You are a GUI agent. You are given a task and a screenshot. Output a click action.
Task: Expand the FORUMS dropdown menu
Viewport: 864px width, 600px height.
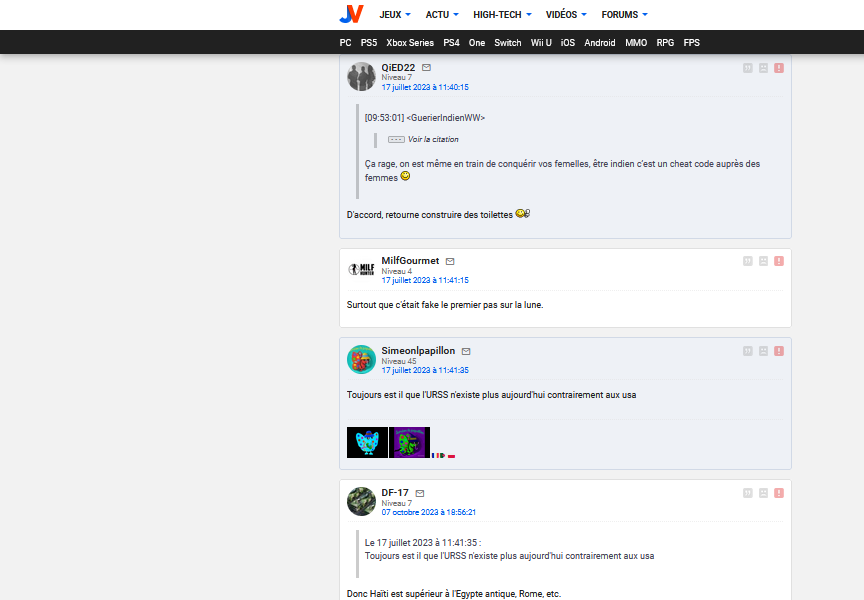click(x=624, y=15)
